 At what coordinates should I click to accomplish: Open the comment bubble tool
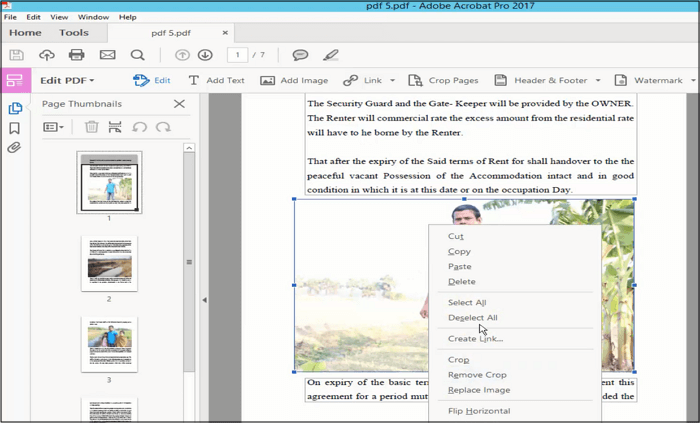pyautogui.click(x=299, y=55)
